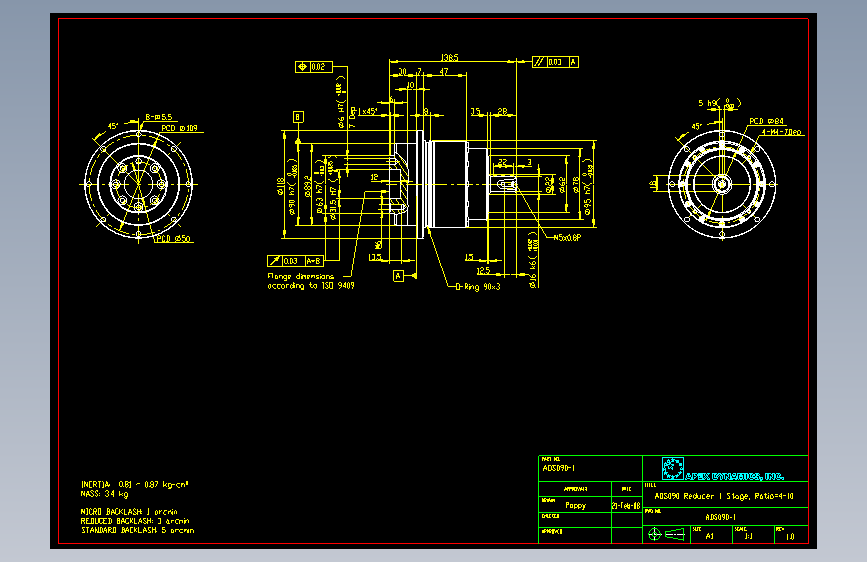This screenshot has height=562, width=867.
Task: Click the 'PCD ø84' label
Action: point(766,121)
